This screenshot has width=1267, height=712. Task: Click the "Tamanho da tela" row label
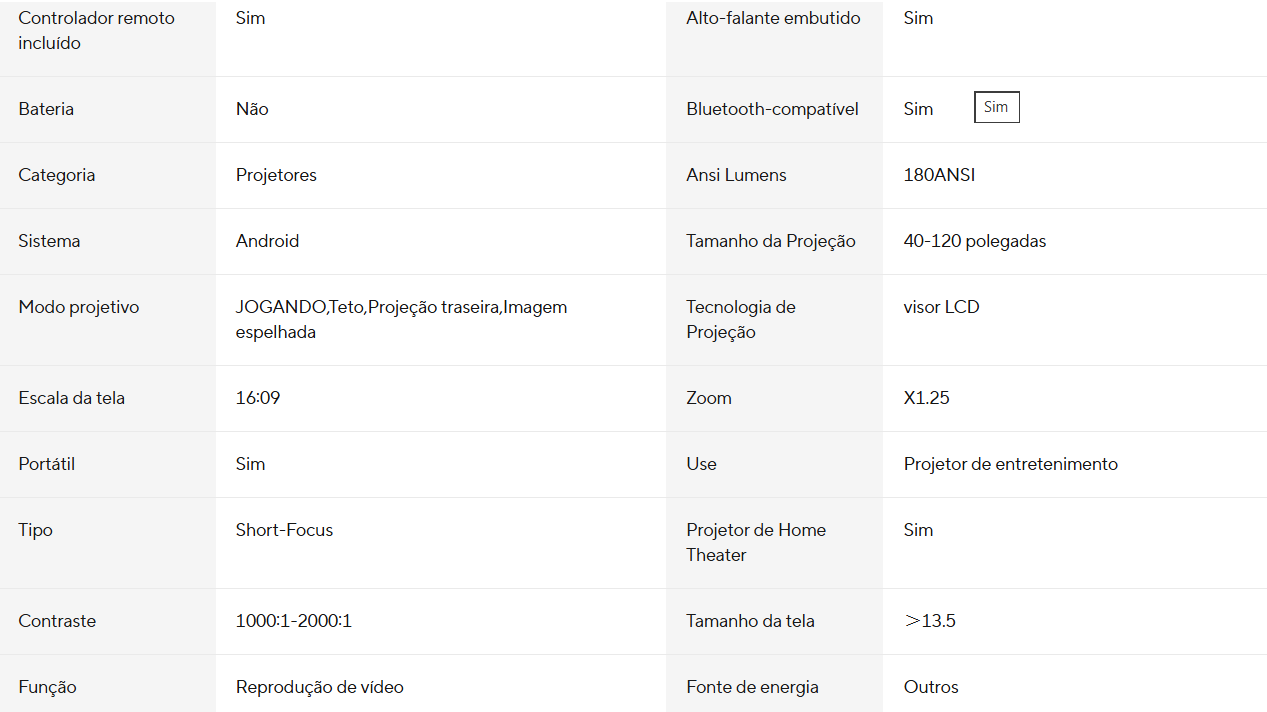click(750, 621)
